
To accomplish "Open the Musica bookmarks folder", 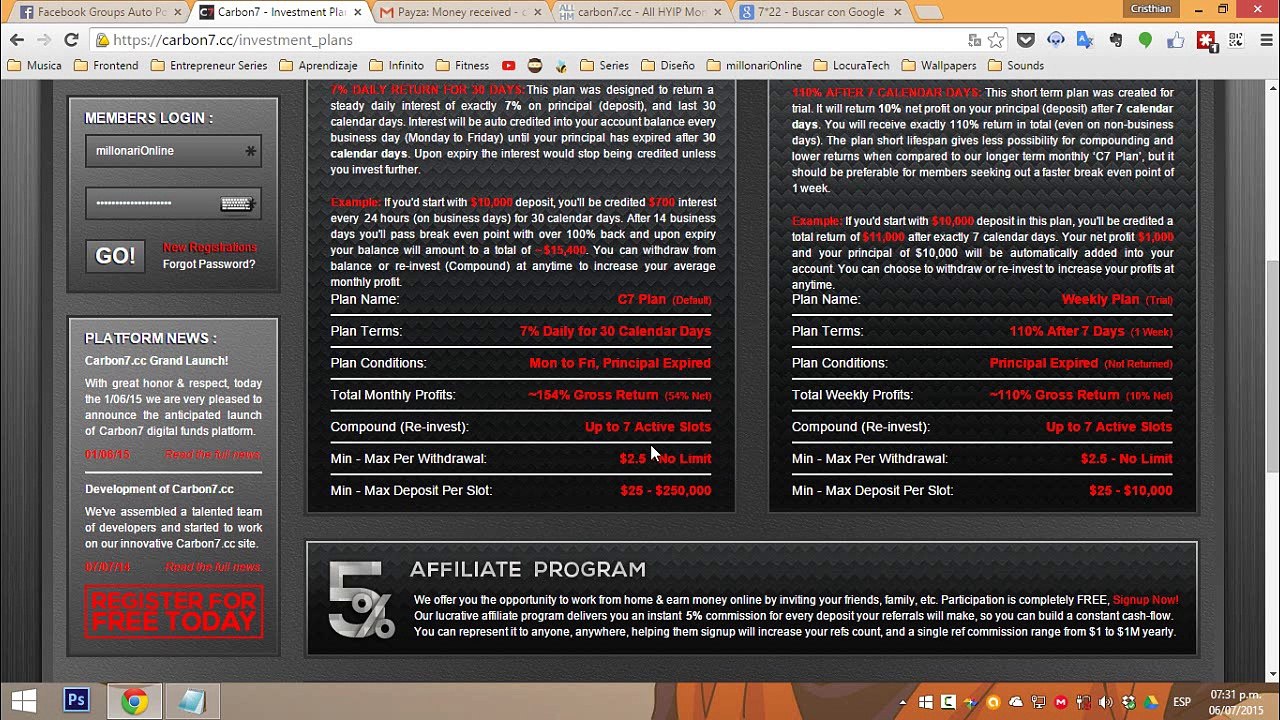I will (35, 66).
